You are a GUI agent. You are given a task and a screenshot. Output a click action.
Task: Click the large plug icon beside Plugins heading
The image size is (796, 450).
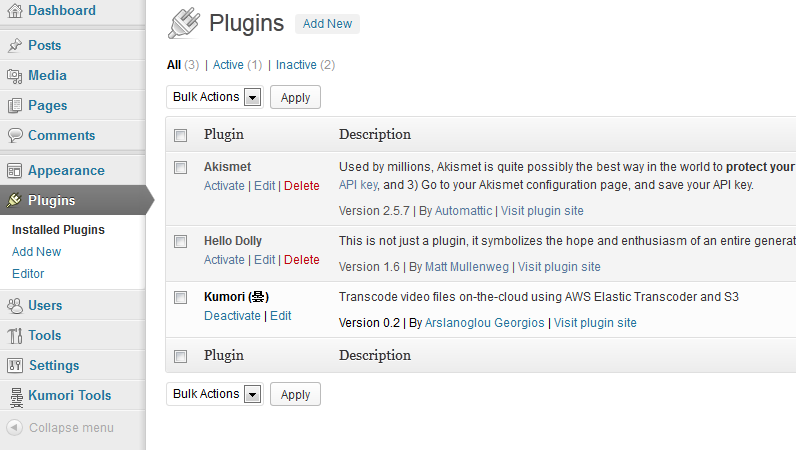tap(184, 23)
